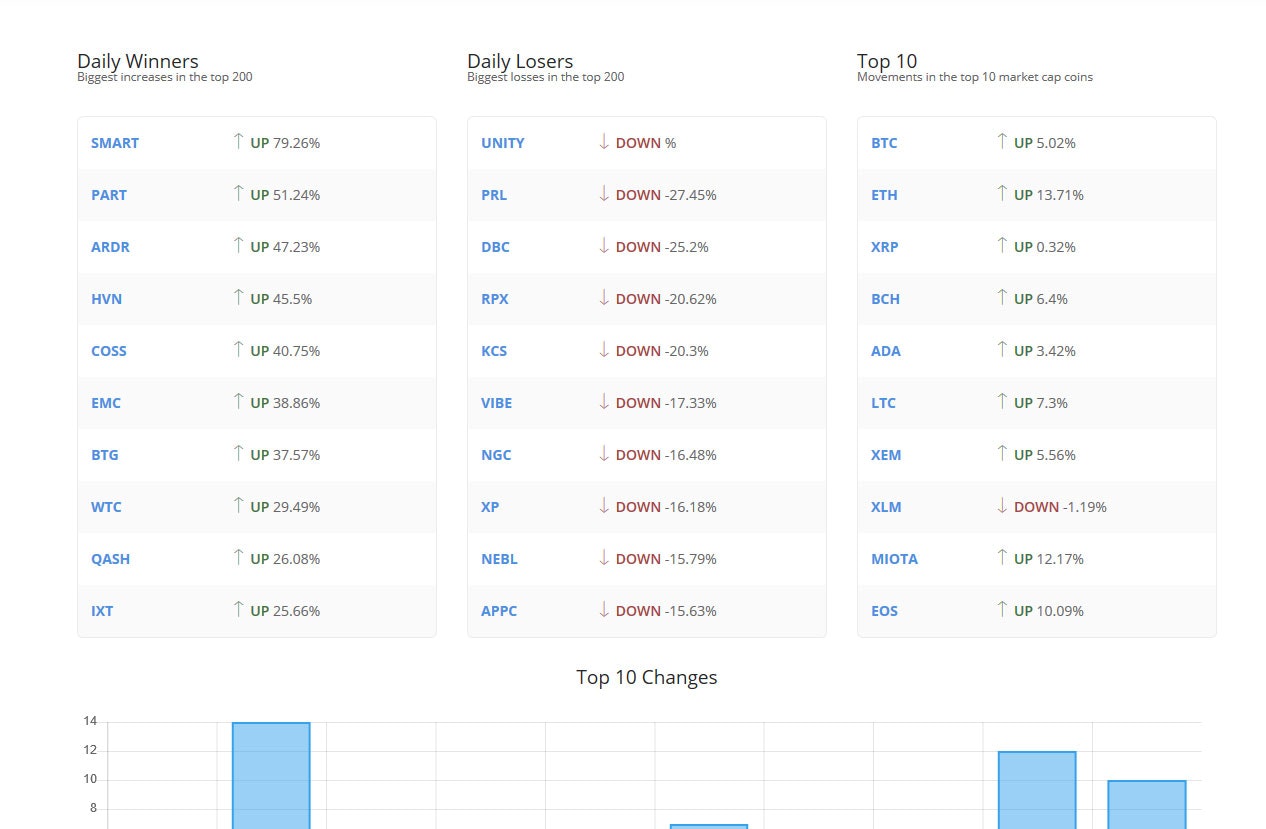Click the BTG ticker in Daily Winners
The width and height of the screenshot is (1266, 829).
point(105,455)
